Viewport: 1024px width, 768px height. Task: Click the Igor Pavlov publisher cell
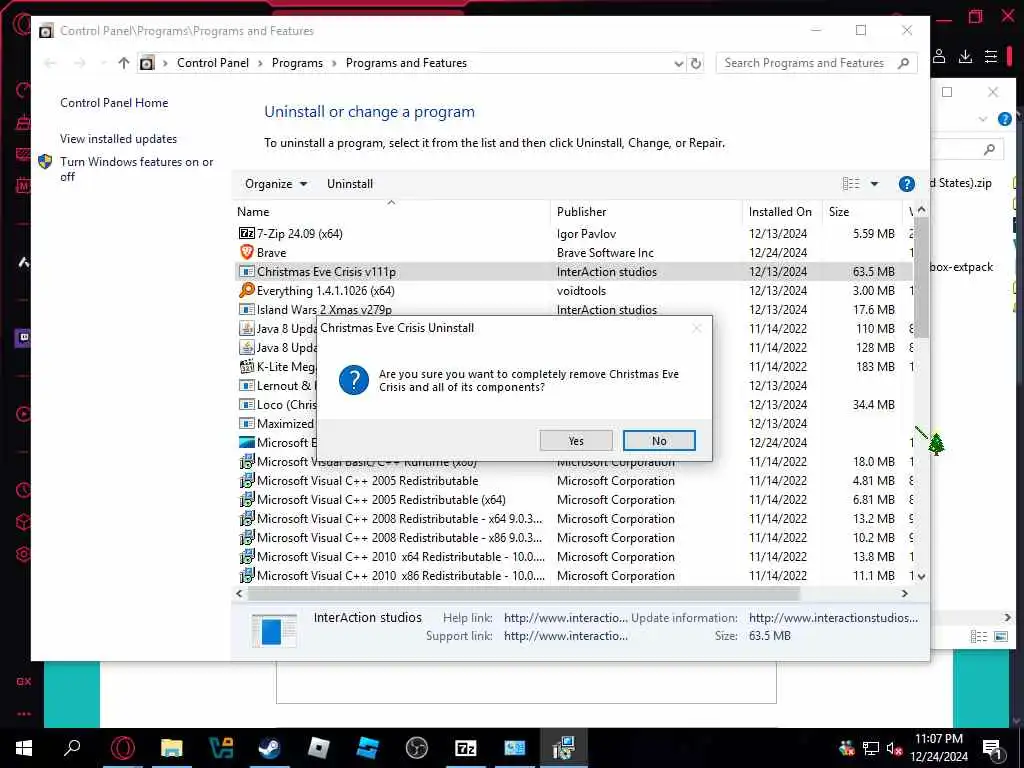pyautogui.click(x=586, y=233)
